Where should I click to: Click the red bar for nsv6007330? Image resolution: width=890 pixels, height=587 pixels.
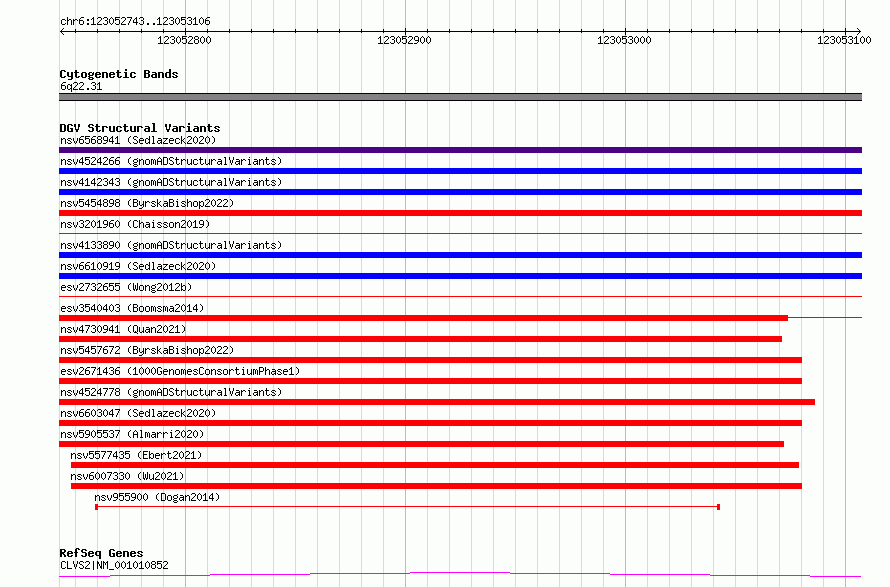coord(436,486)
